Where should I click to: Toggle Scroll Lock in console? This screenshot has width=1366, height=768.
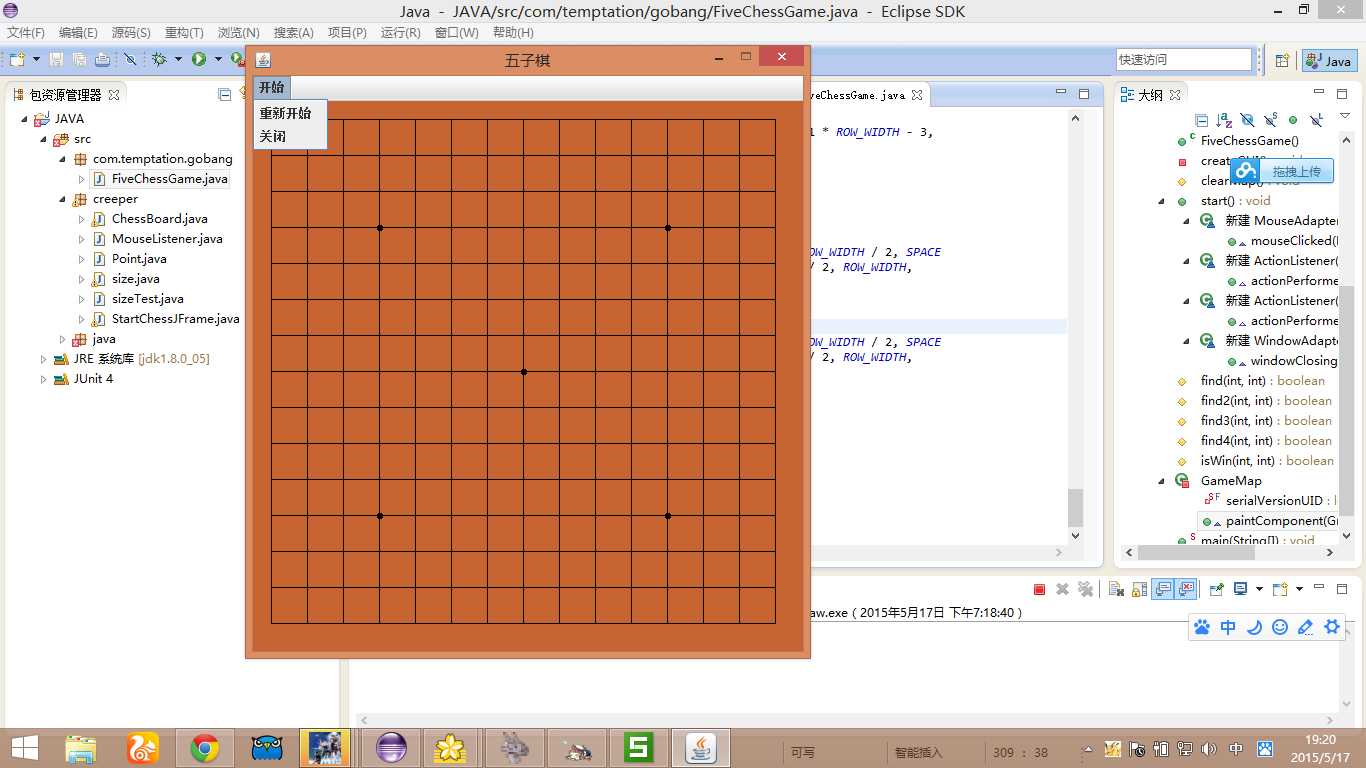[x=1139, y=590]
